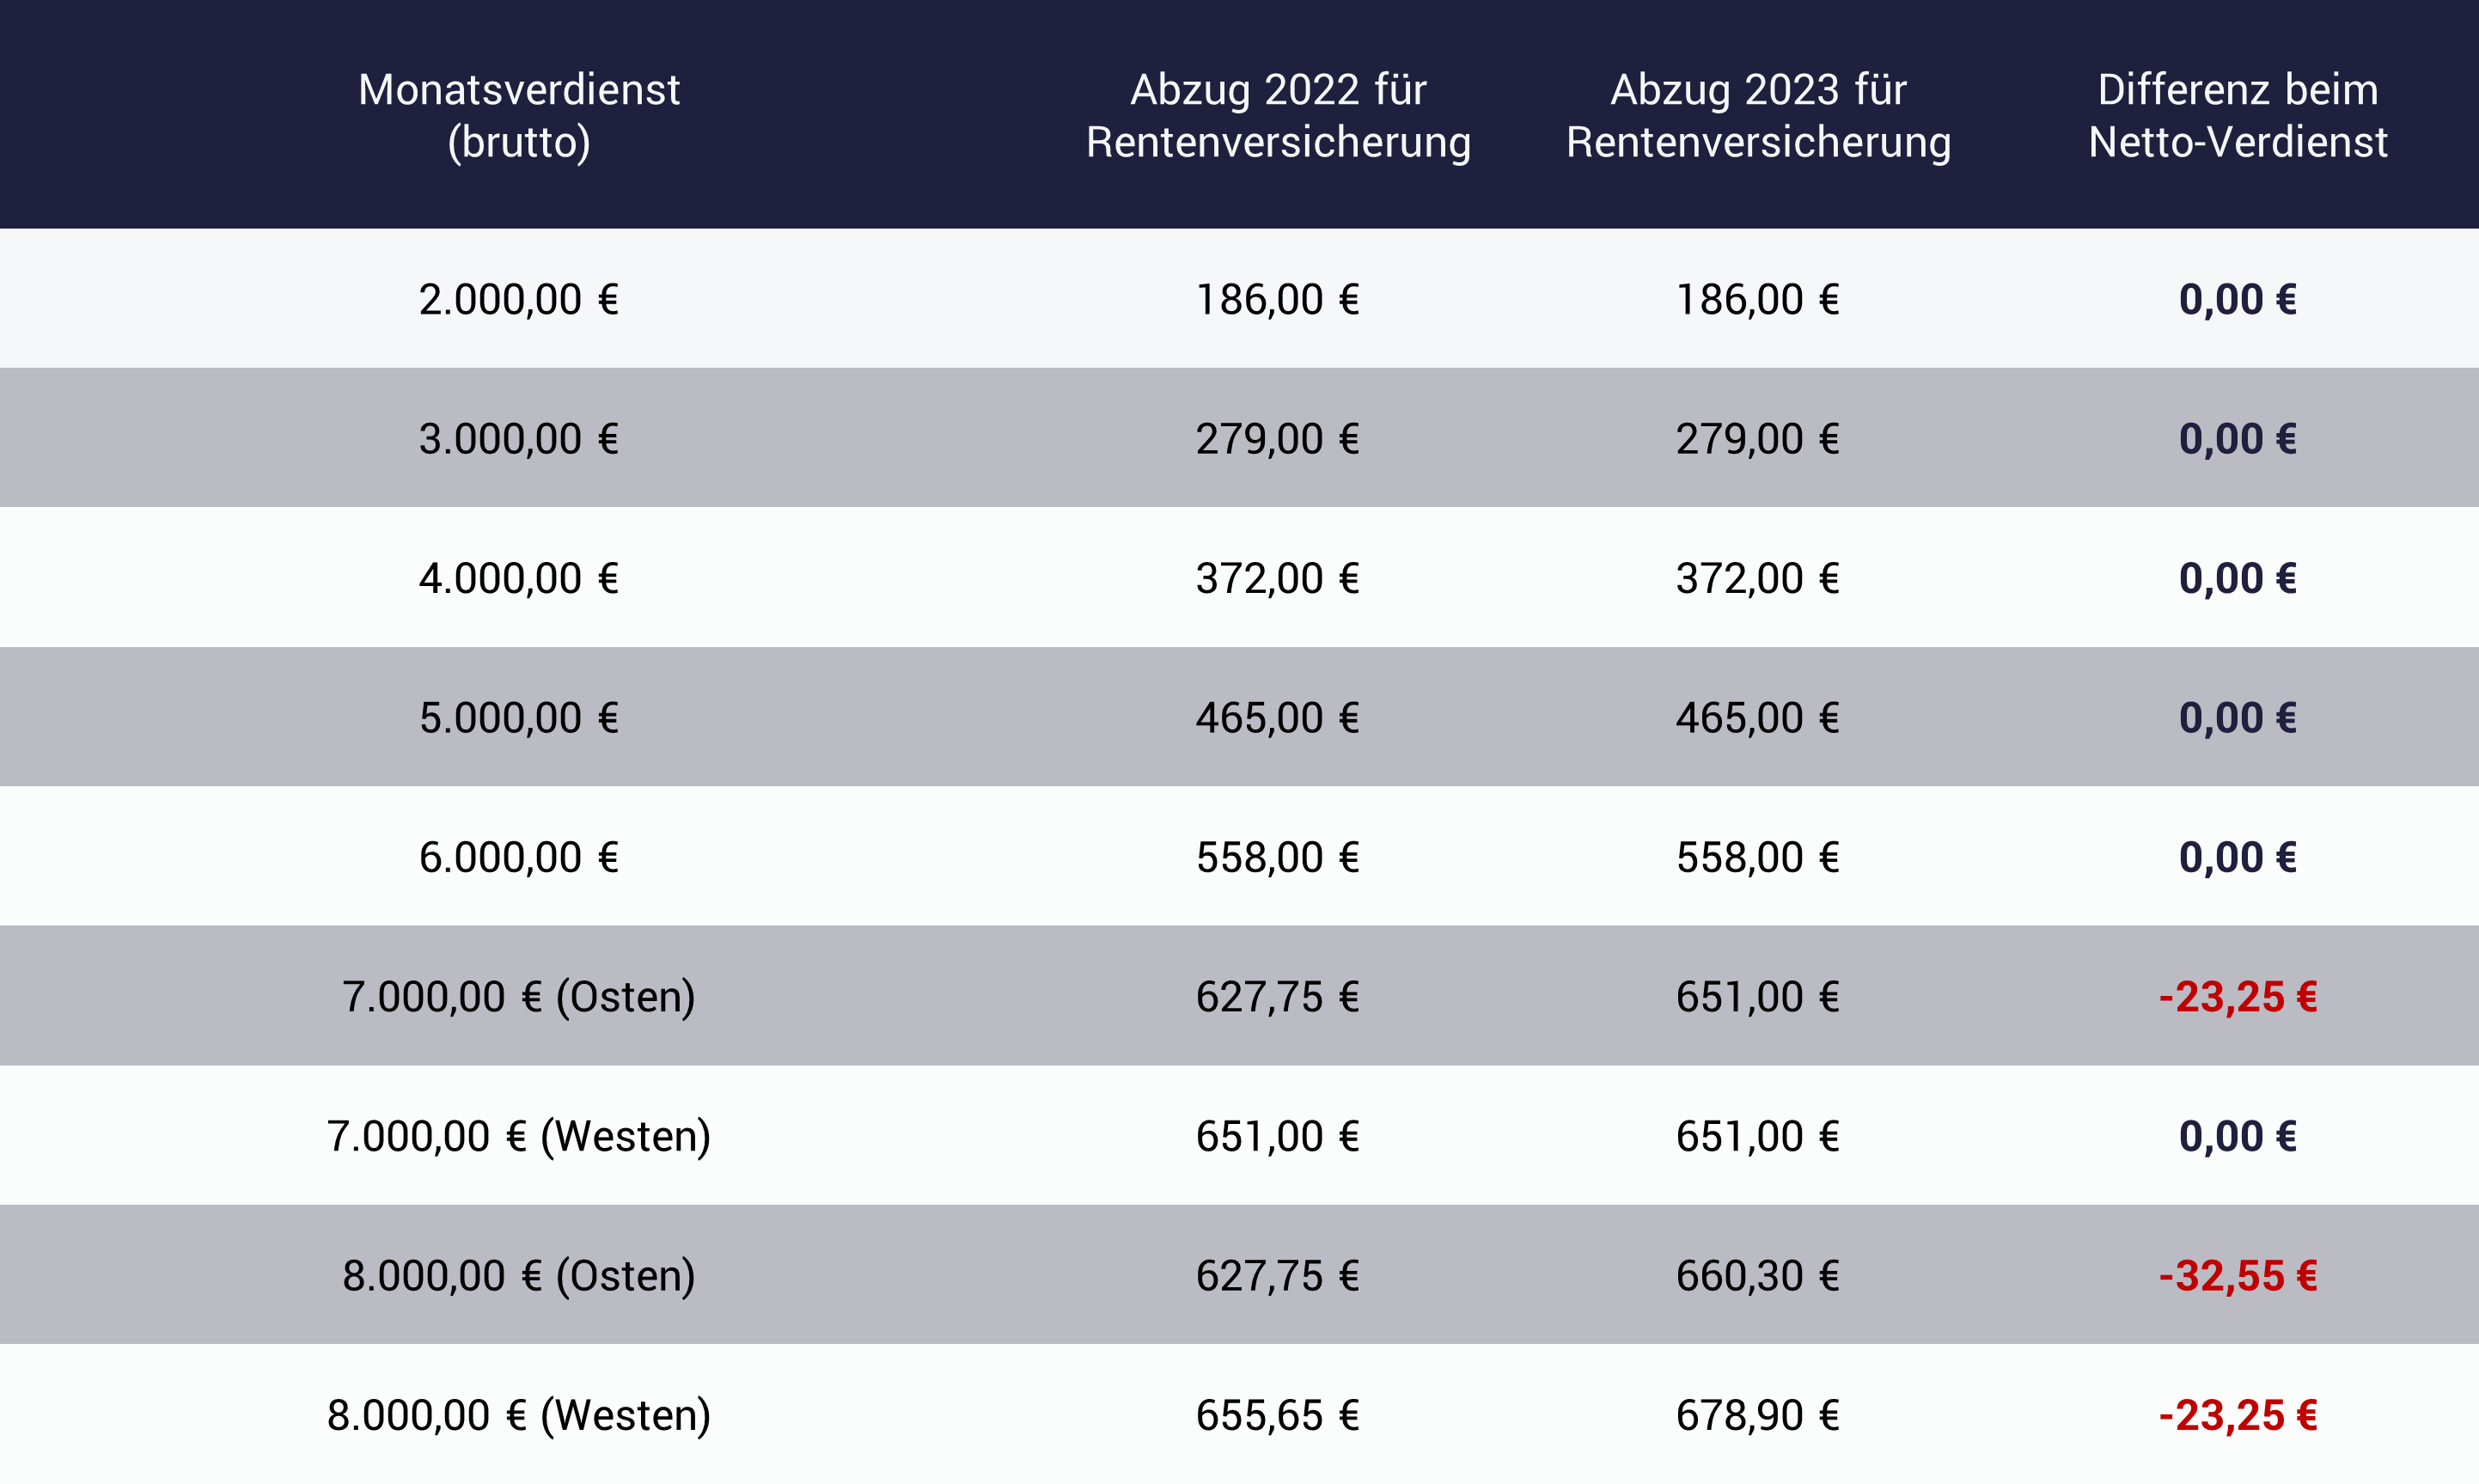
Task: Select the 678,90 € deduction value
Action: coord(1757,1415)
